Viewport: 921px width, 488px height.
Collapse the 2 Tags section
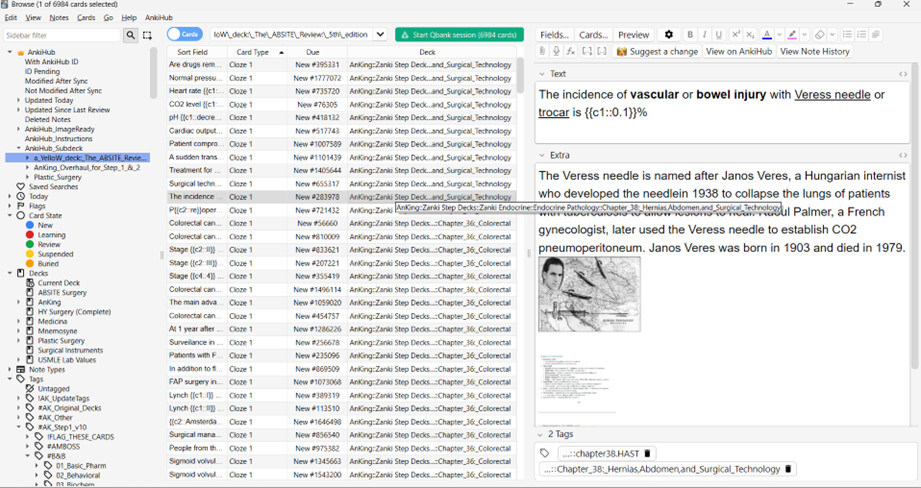click(x=542, y=435)
